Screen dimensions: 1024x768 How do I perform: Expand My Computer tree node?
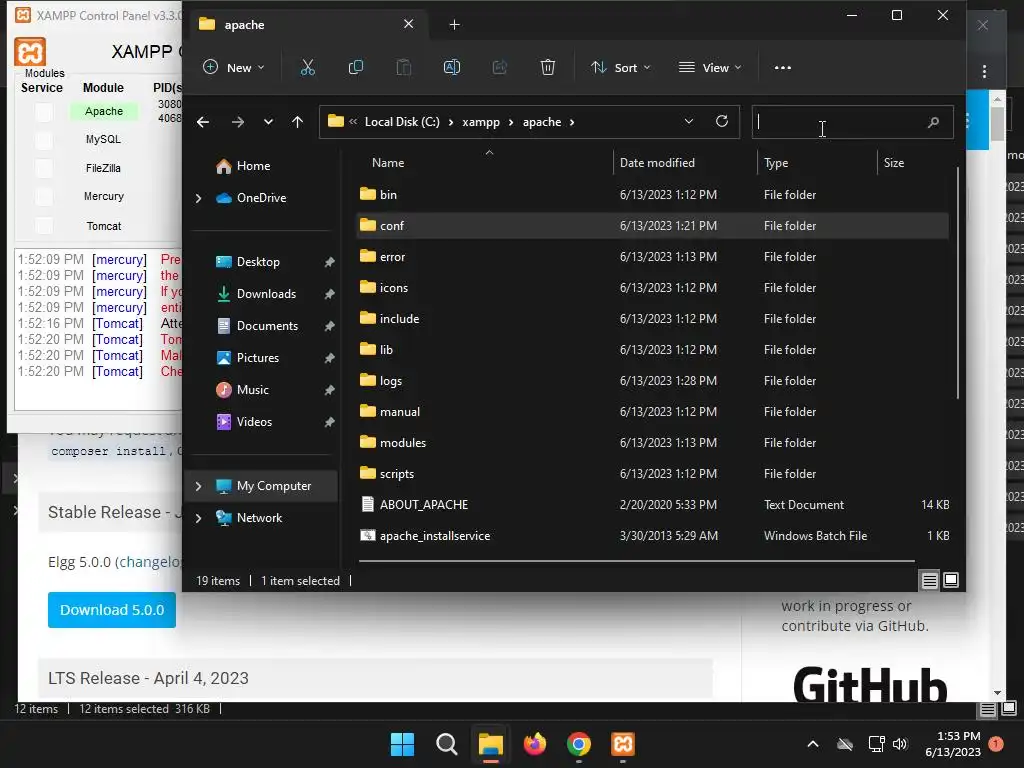coord(199,486)
